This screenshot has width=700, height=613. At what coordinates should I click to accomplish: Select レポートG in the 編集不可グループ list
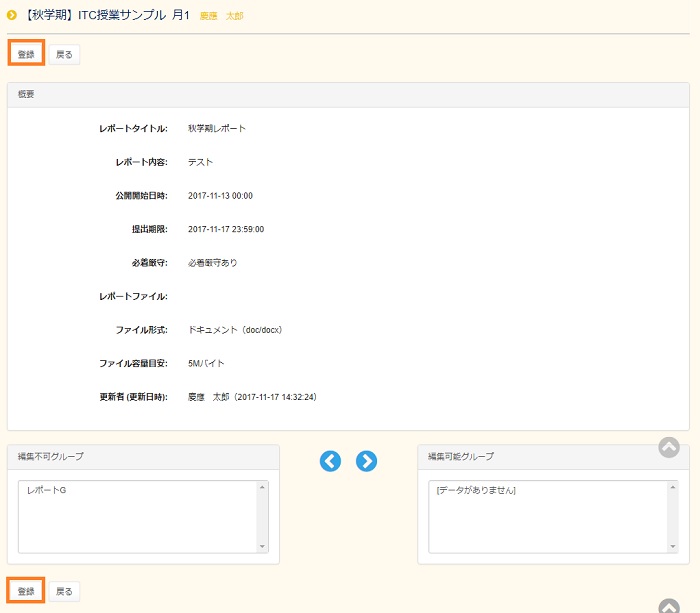pos(47,491)
